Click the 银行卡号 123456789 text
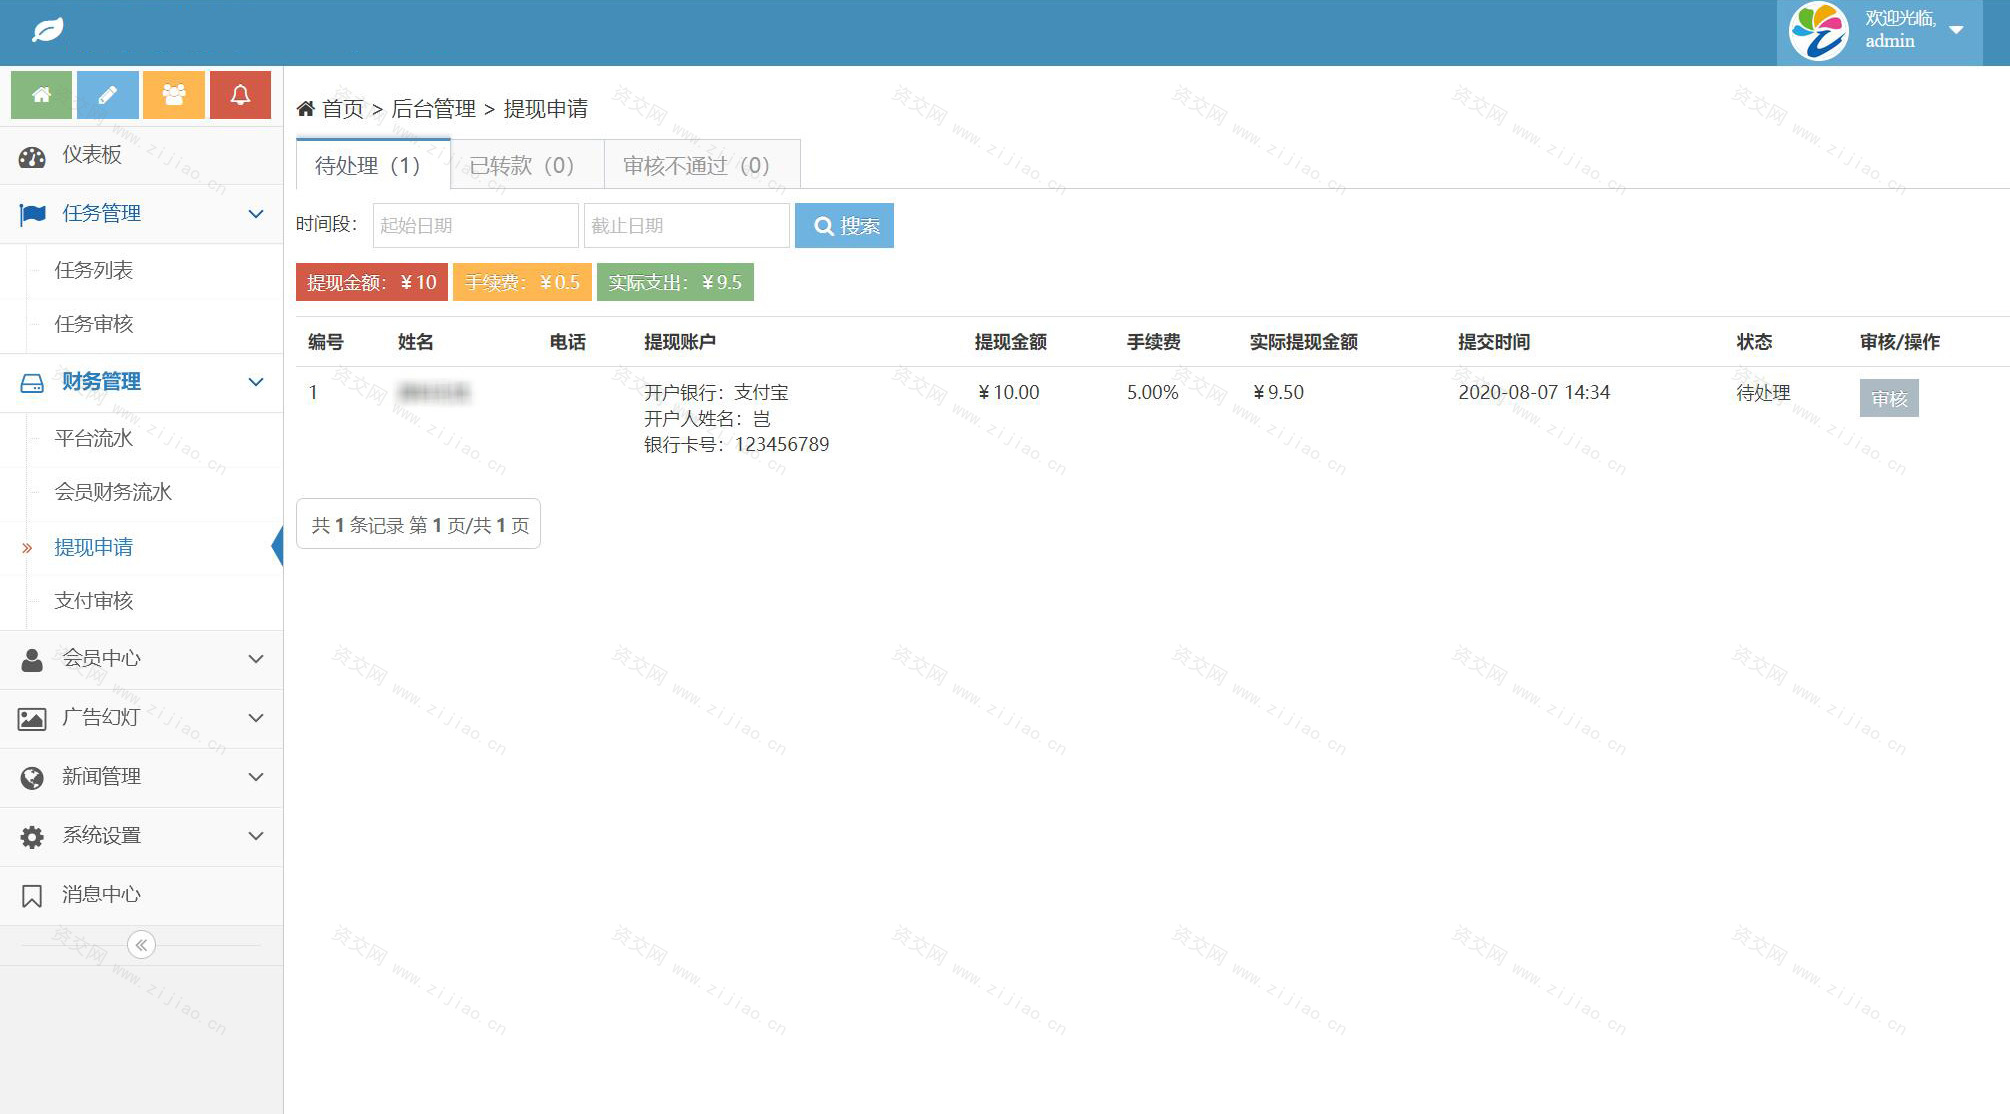Image resolution: width=2010 pixels, height=1114 pixels. click(737, 444)
